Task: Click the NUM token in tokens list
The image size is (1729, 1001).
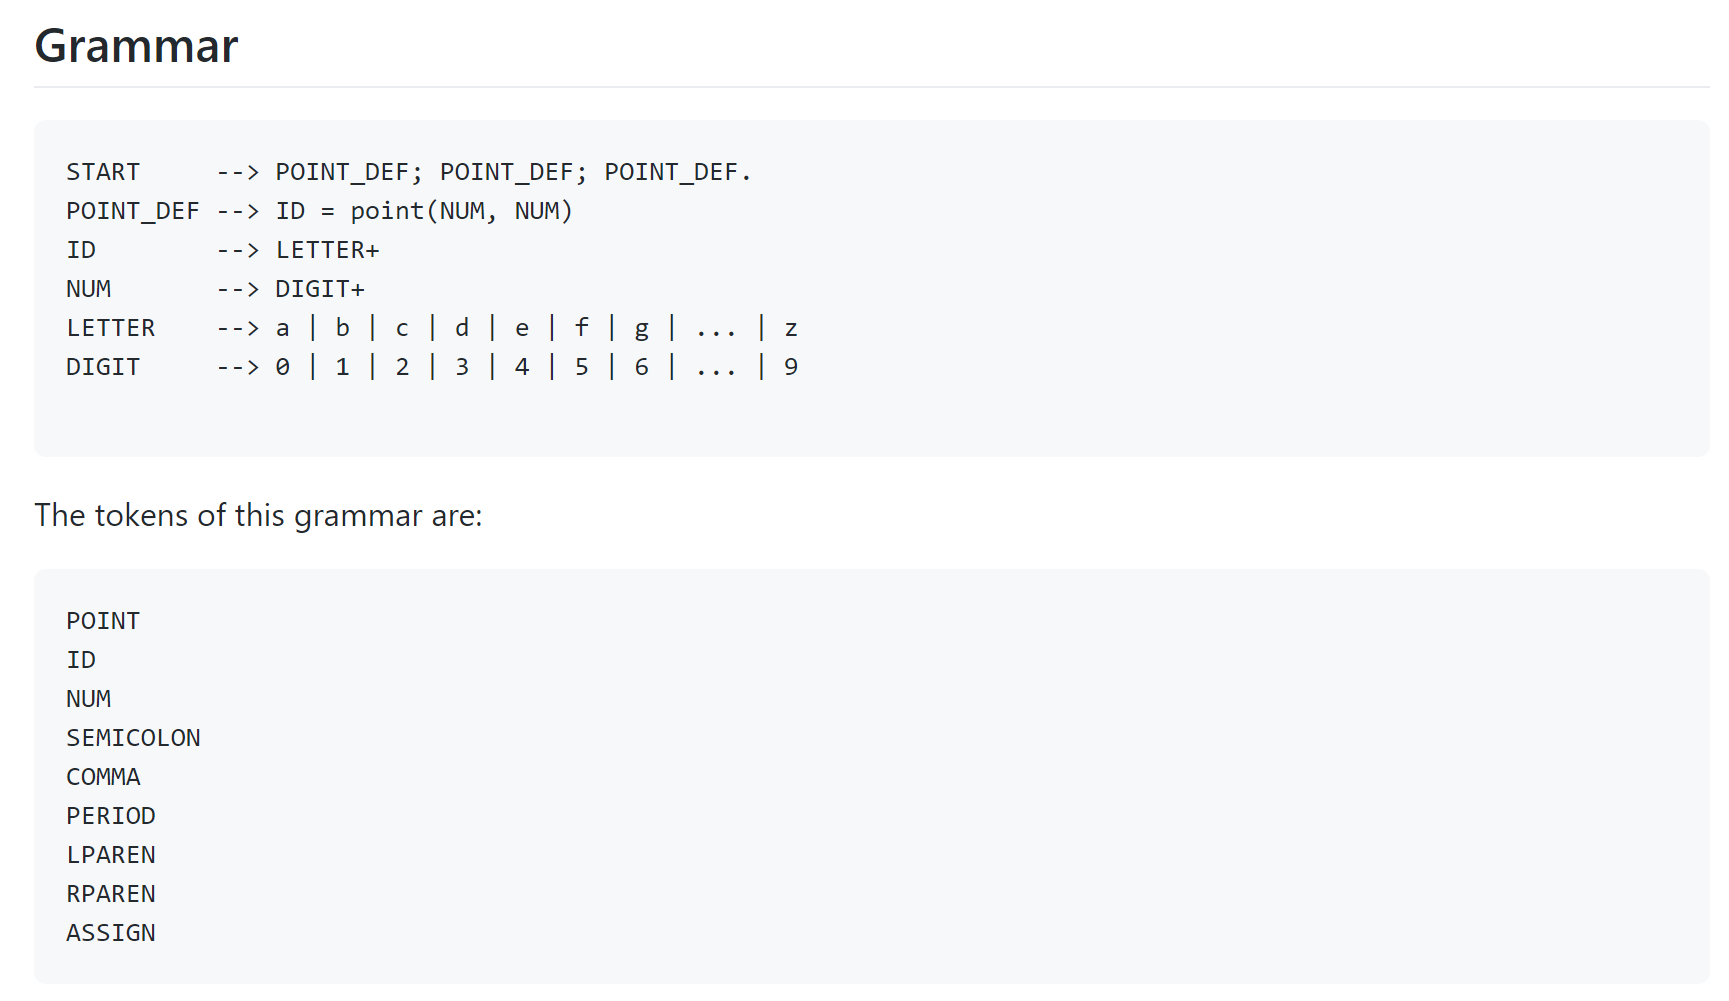Action: [x=88, y=699]
